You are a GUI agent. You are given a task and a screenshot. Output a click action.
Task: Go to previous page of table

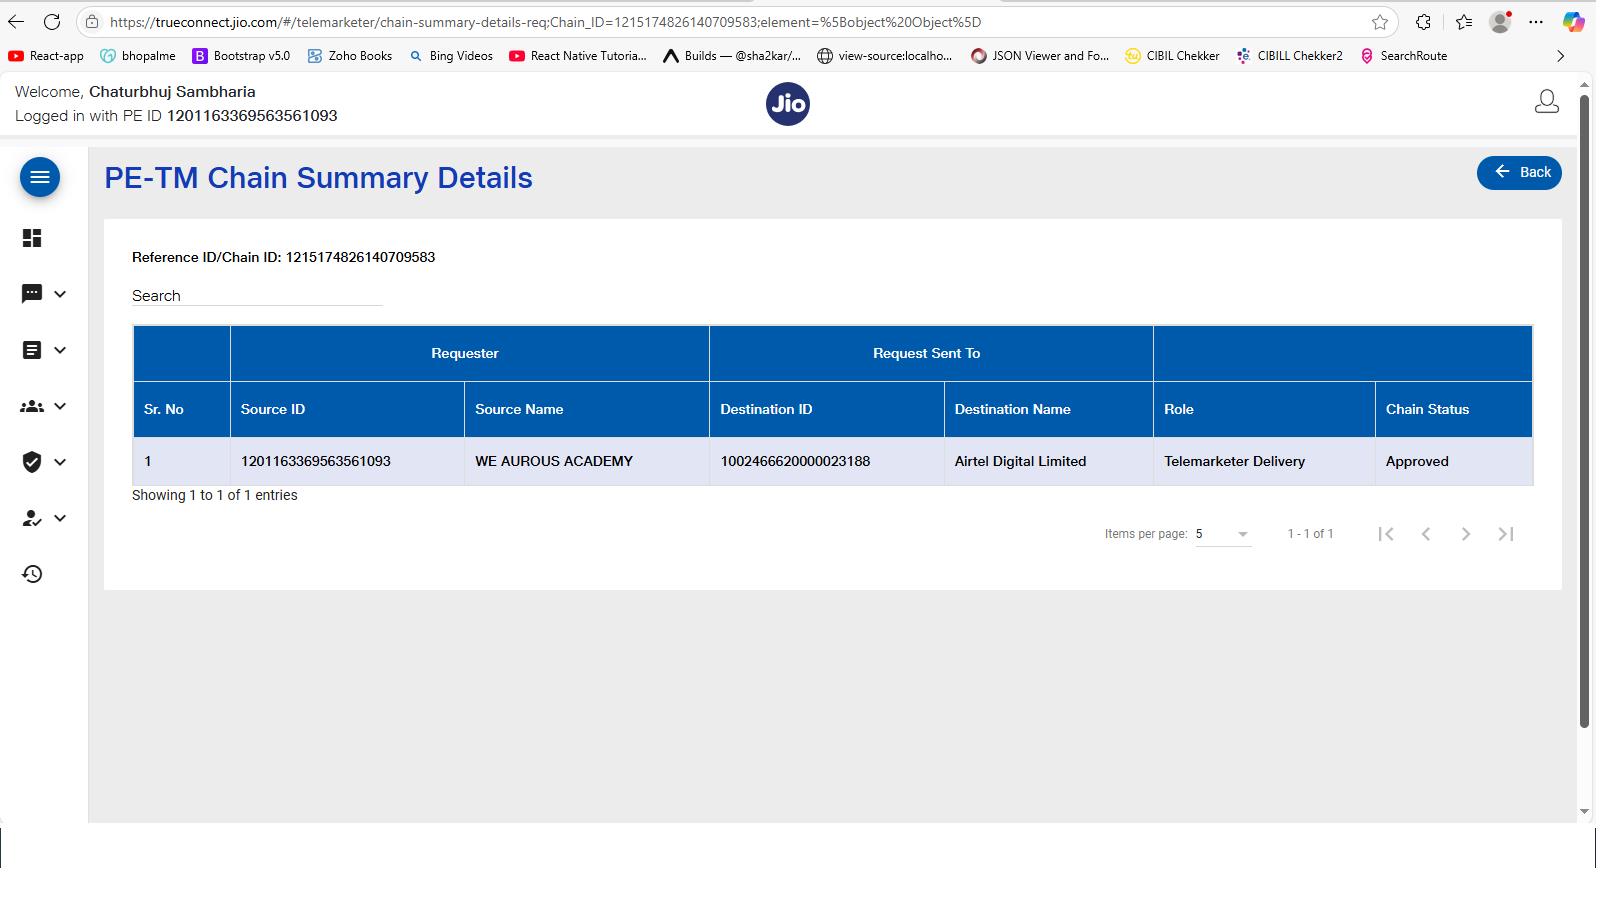click(x=1426, y=534)
